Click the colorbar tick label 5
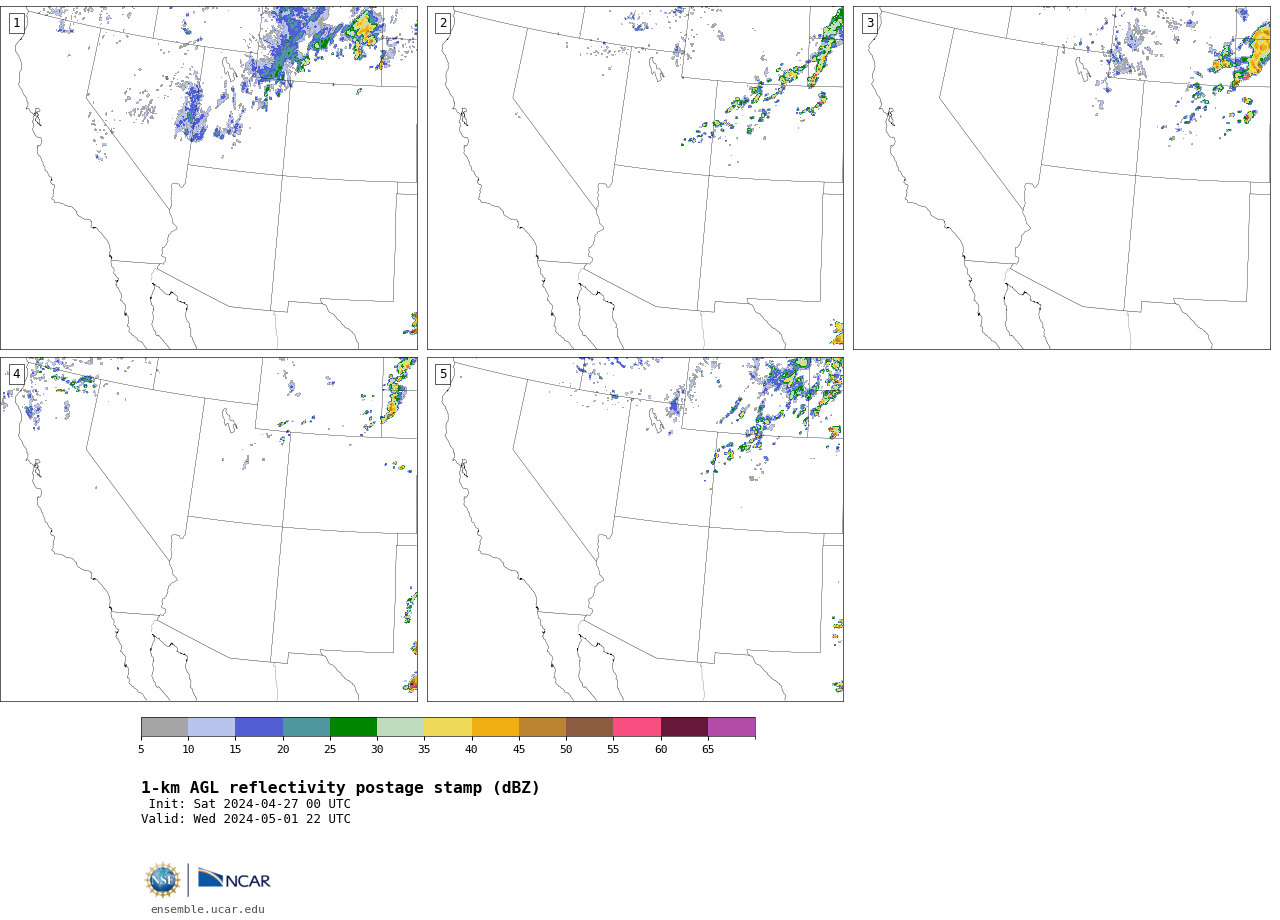Screen dimensions: 1280x920 pos(141,750)
